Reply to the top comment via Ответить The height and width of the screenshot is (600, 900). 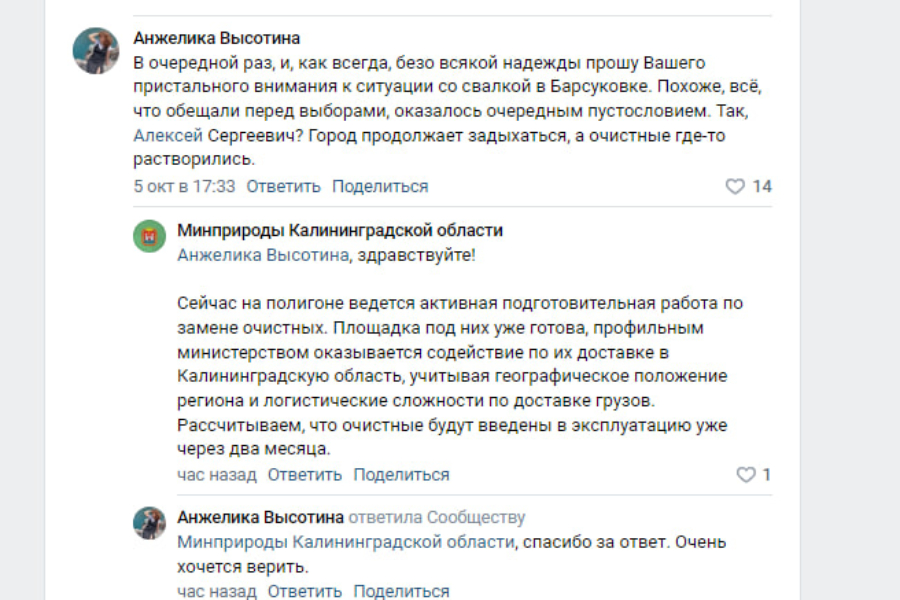(283, 186)
